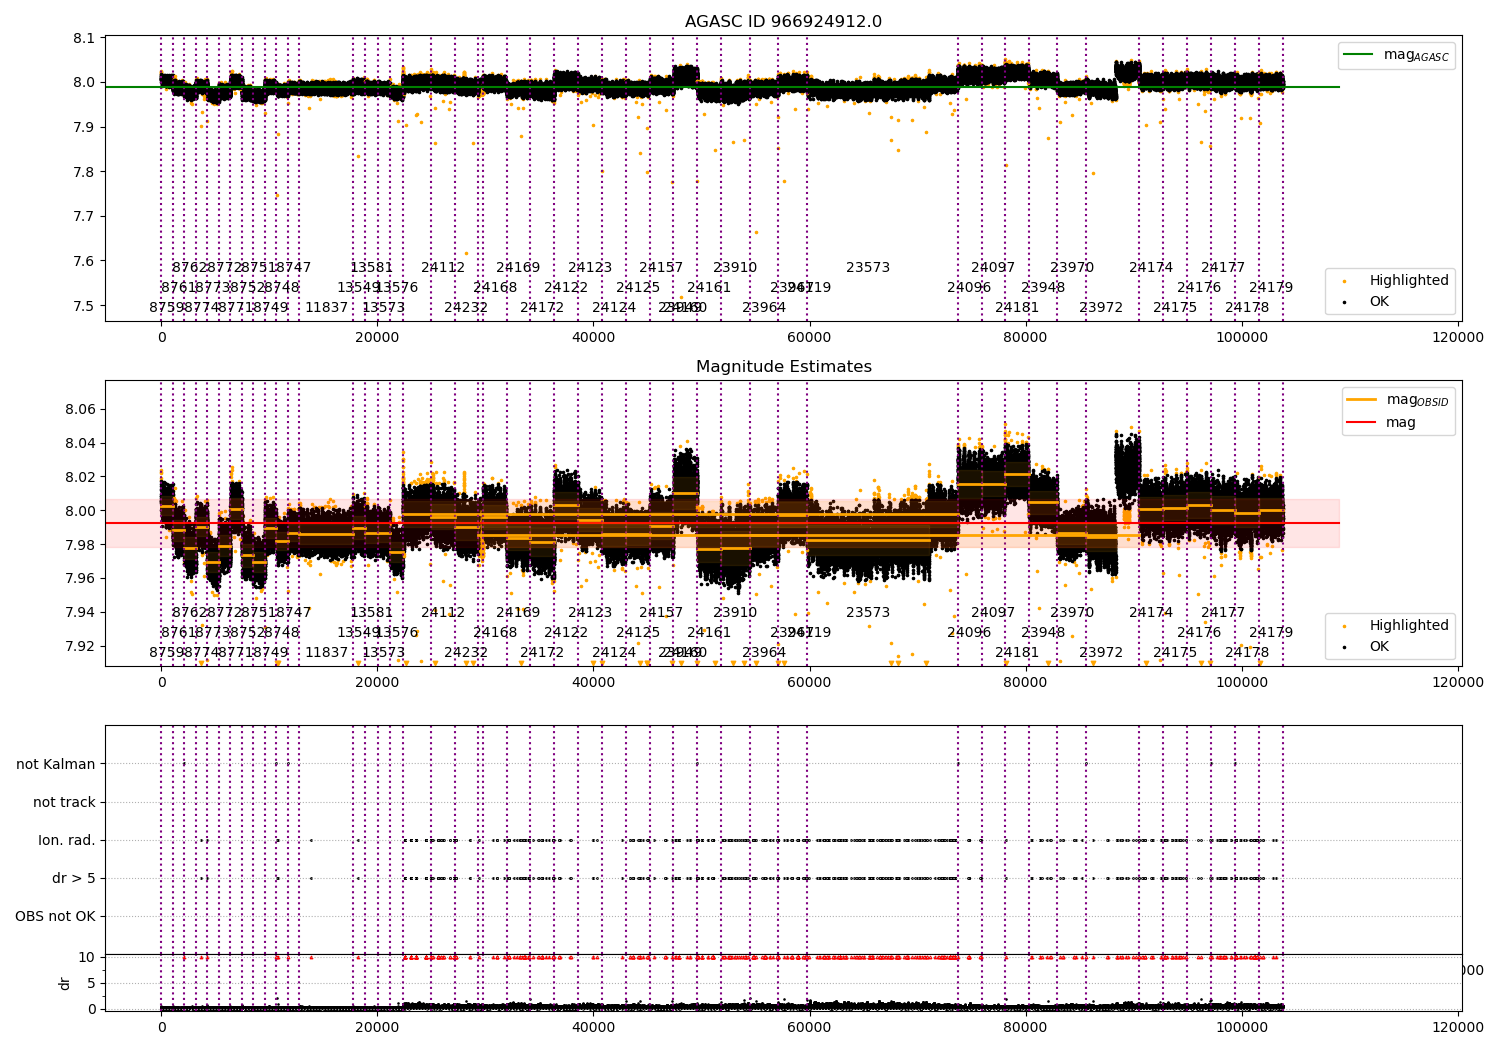Click the 40000 x-axis tick of Magnitude Estimates plot
The height and width of the screenshot is (1050, 1500).
click(x=593, y=683)
